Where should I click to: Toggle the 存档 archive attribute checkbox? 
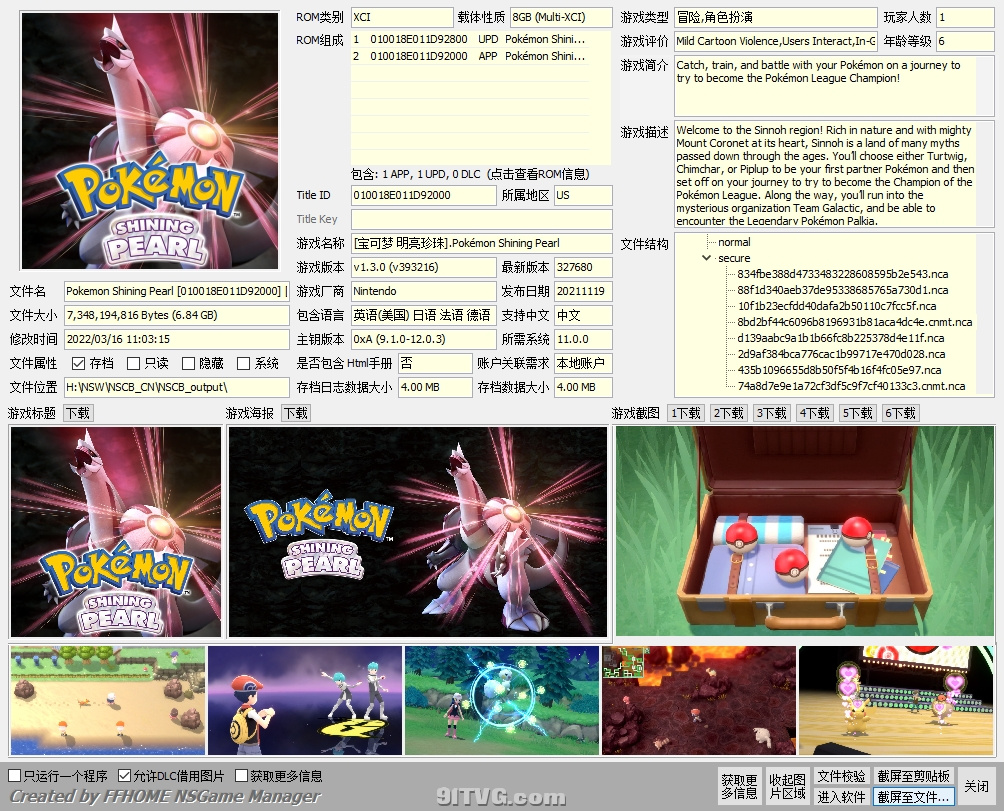click(78, 364)
